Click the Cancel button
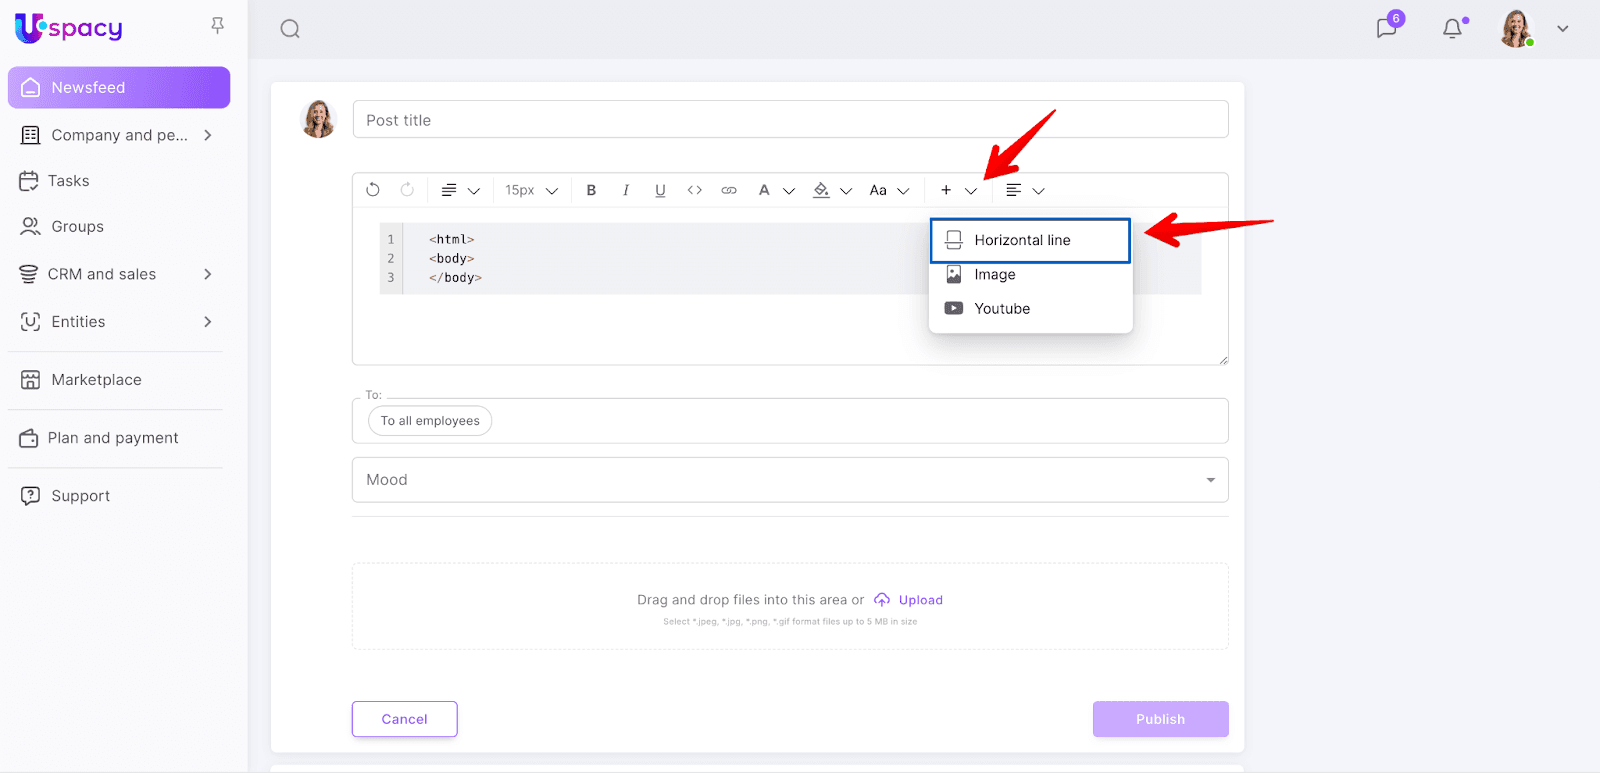The height and width of the screenshot is (773, 1600). click(404, 719)
